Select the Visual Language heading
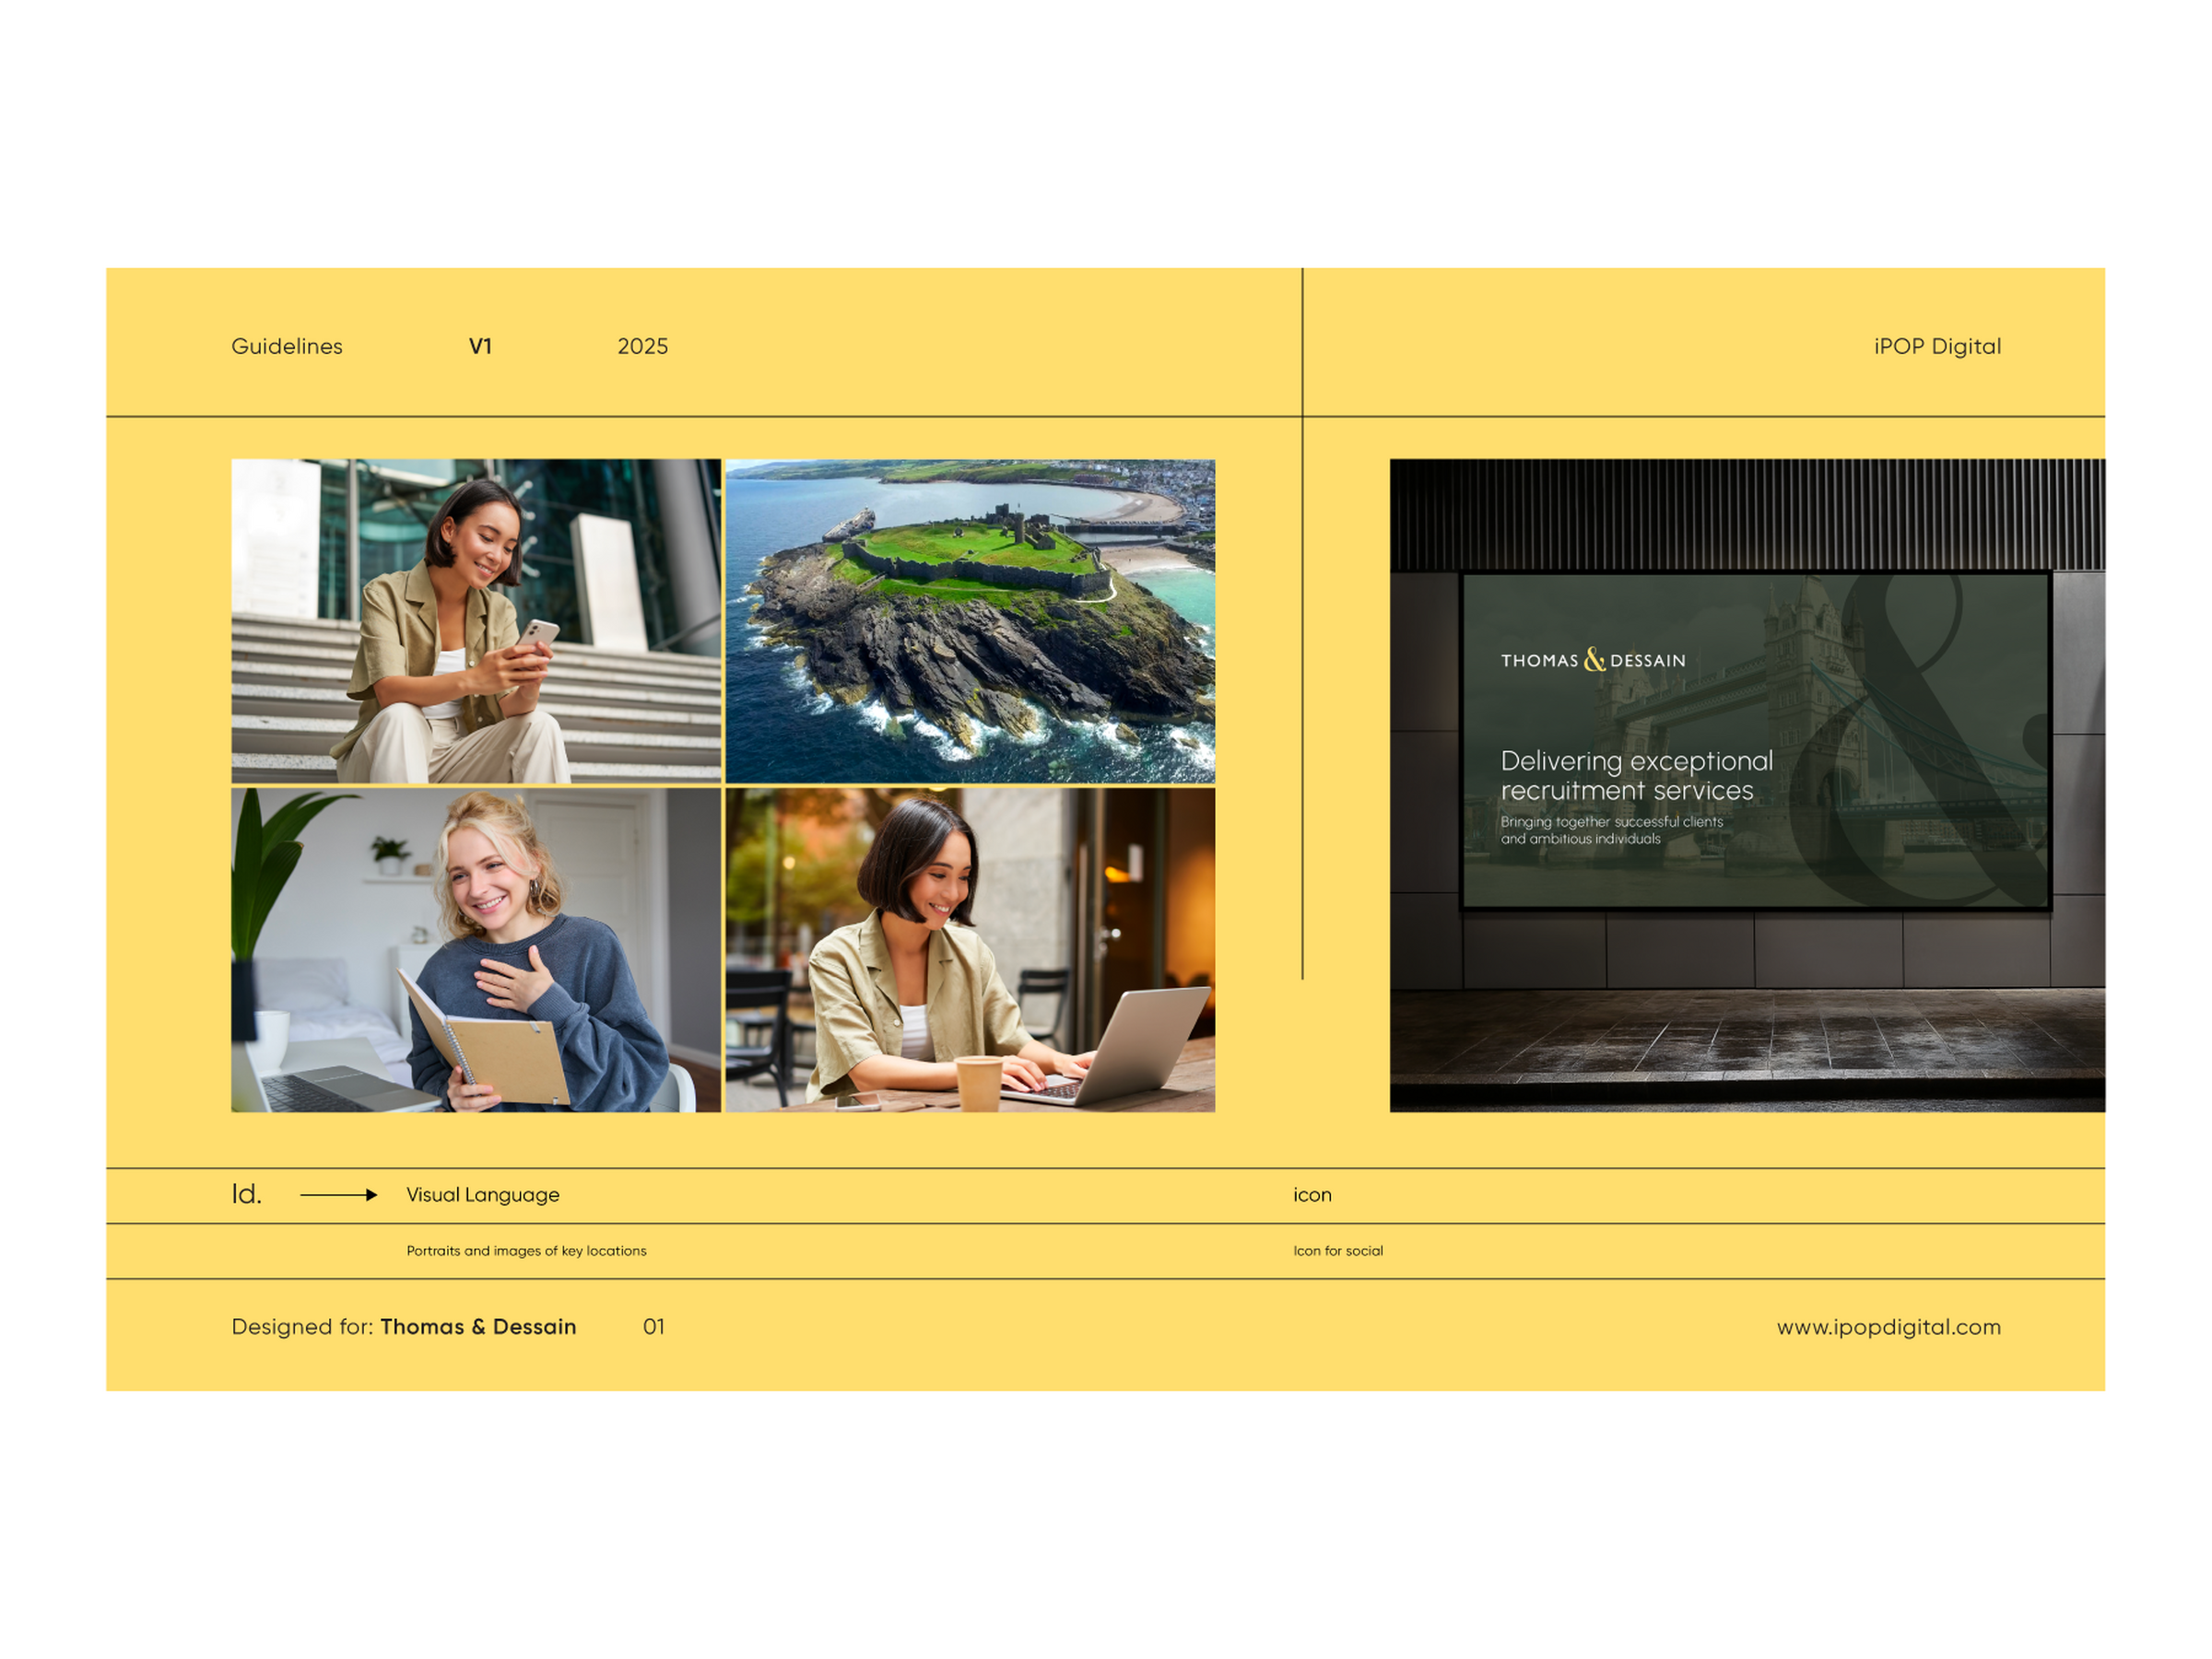This screenshot has width=2212, height=1659. coord(483,1194)
